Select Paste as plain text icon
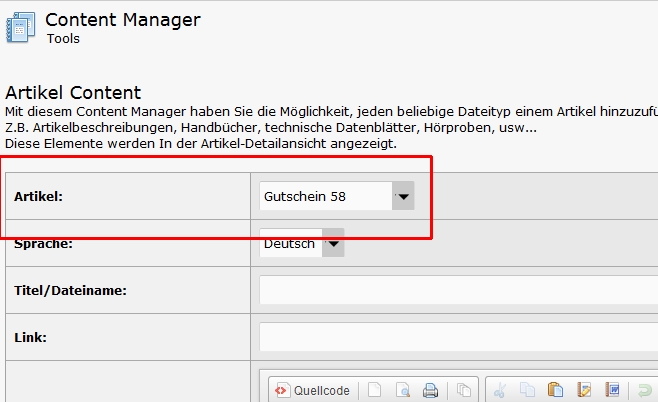 click(585, 390)
